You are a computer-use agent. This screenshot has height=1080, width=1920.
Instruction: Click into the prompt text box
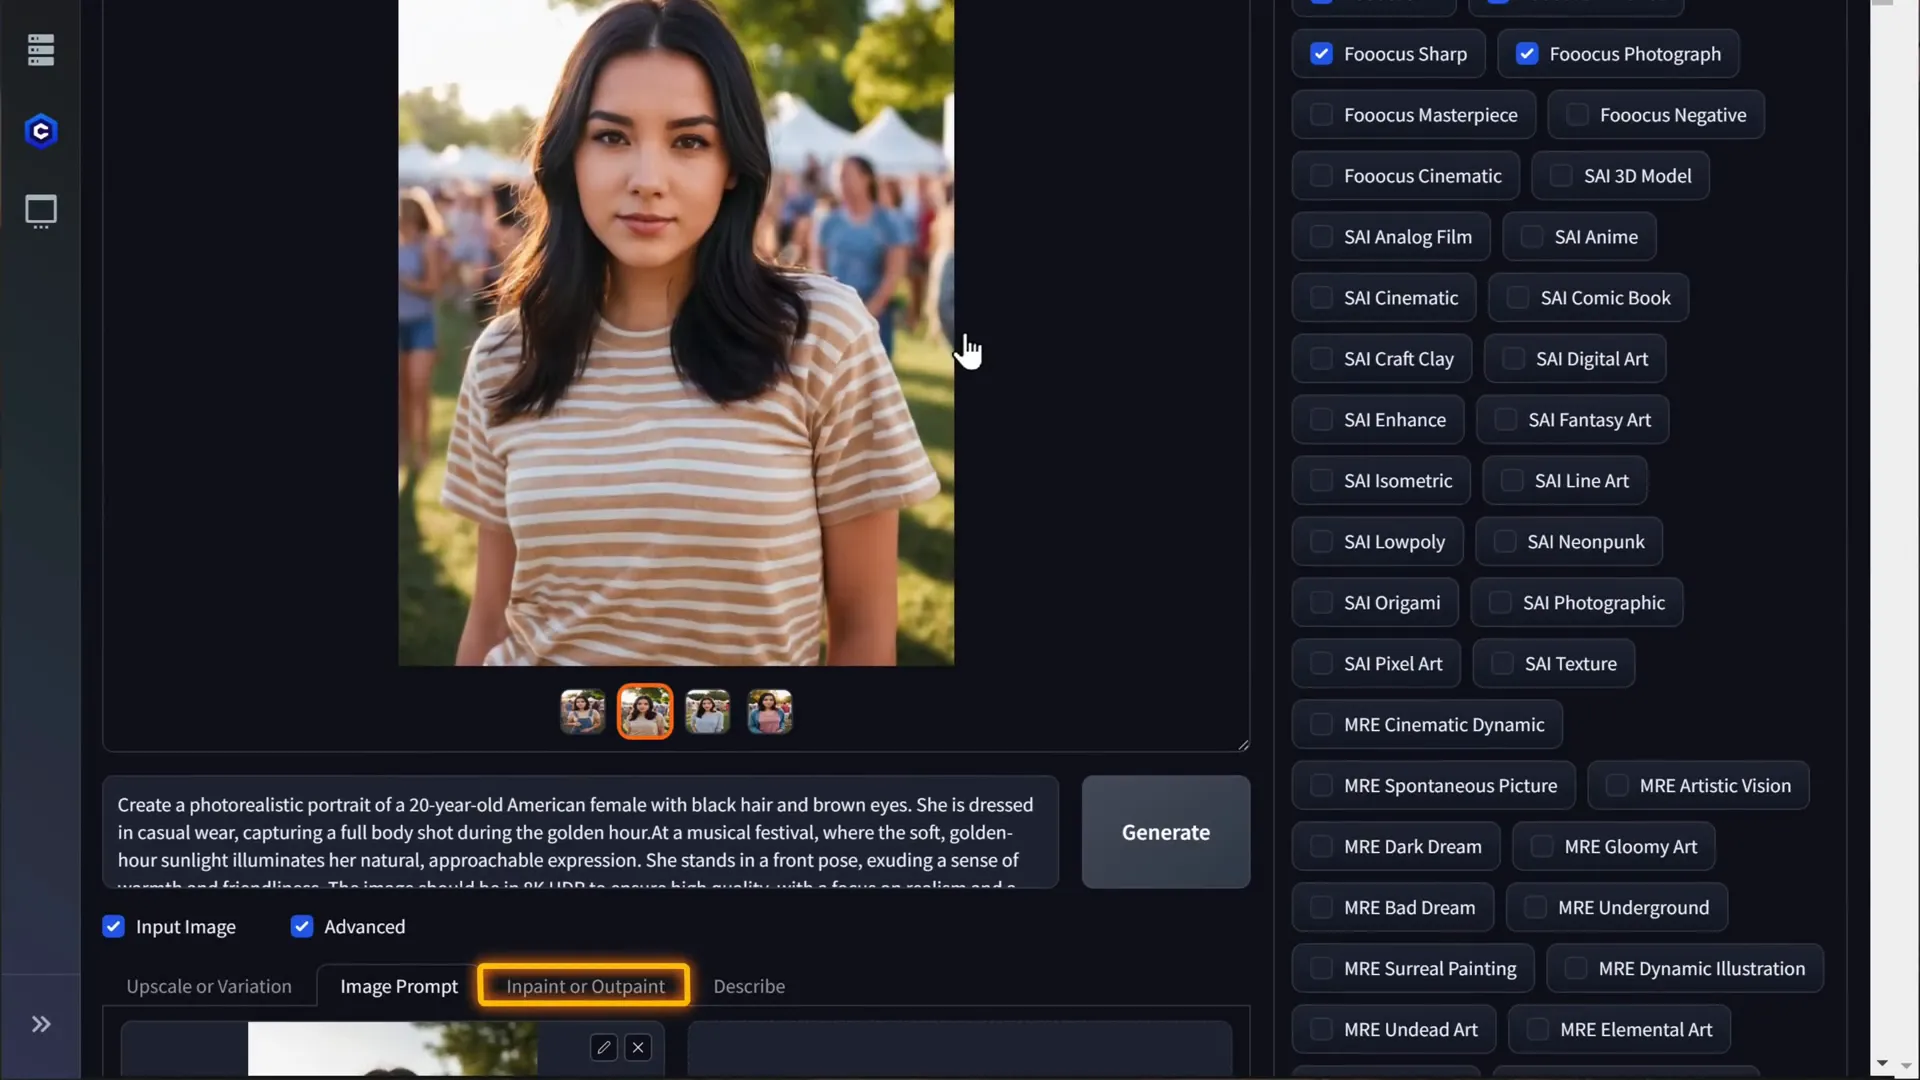pos(580,832)
